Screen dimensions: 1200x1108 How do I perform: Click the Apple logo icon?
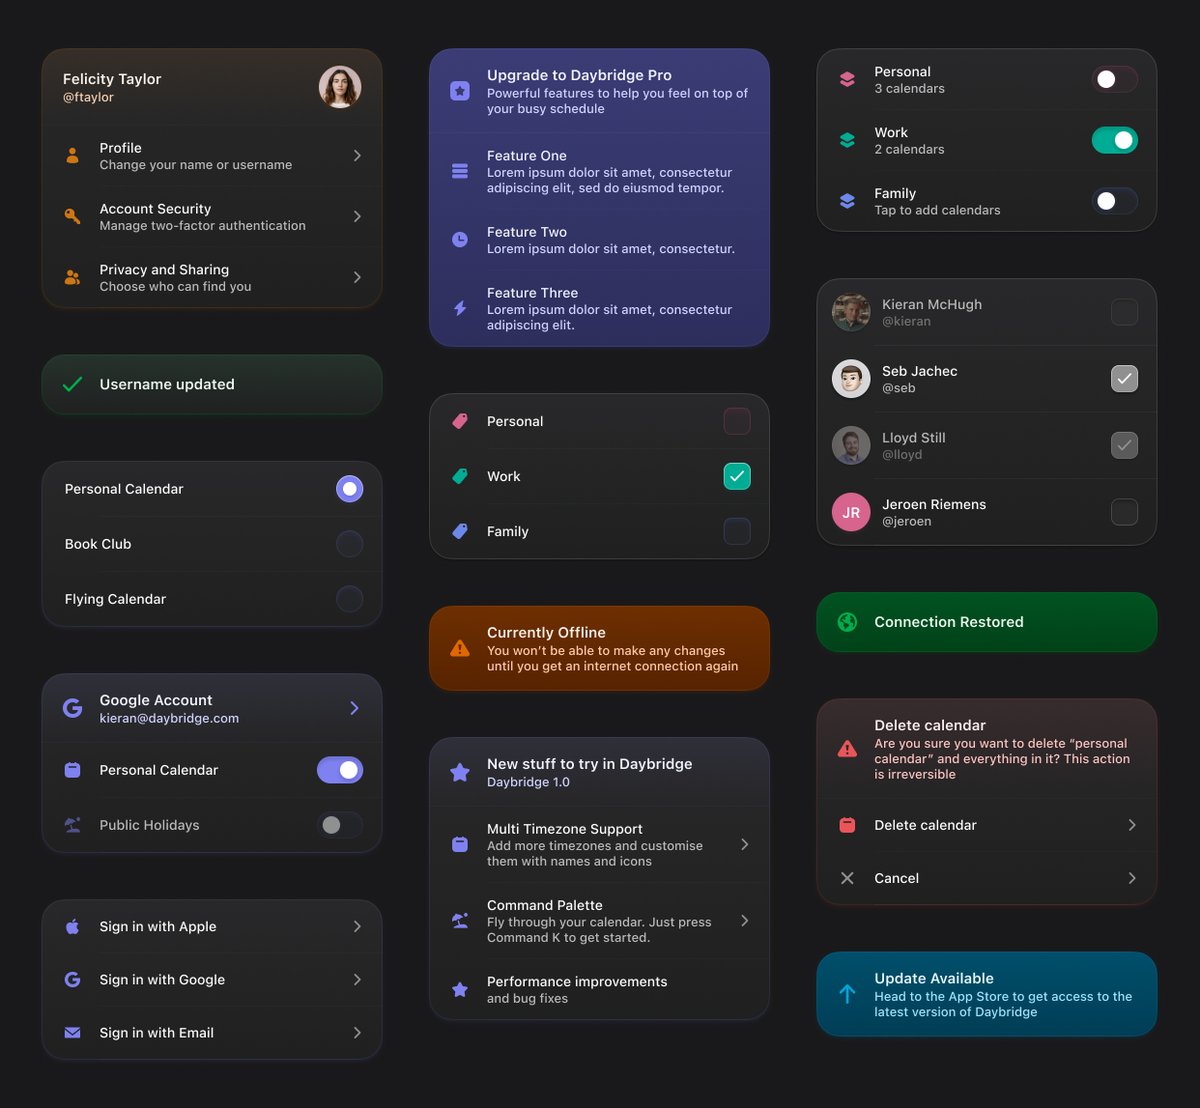[x=72, y=927]
